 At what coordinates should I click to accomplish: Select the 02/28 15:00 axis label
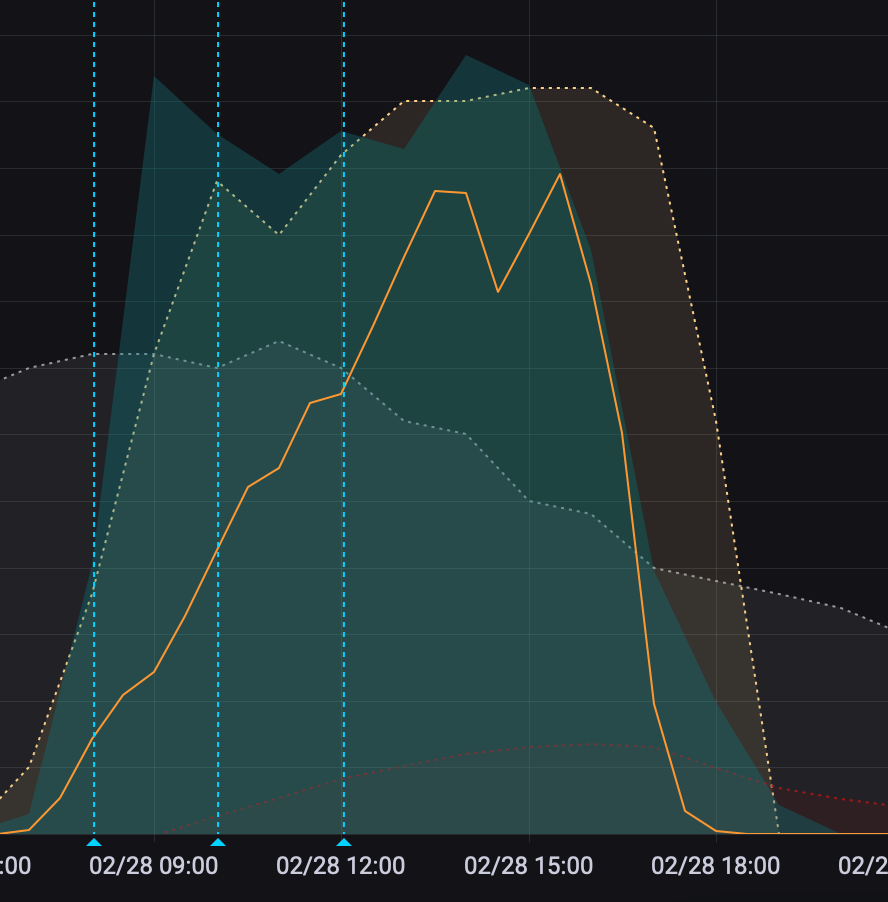(x=529, y=865)
